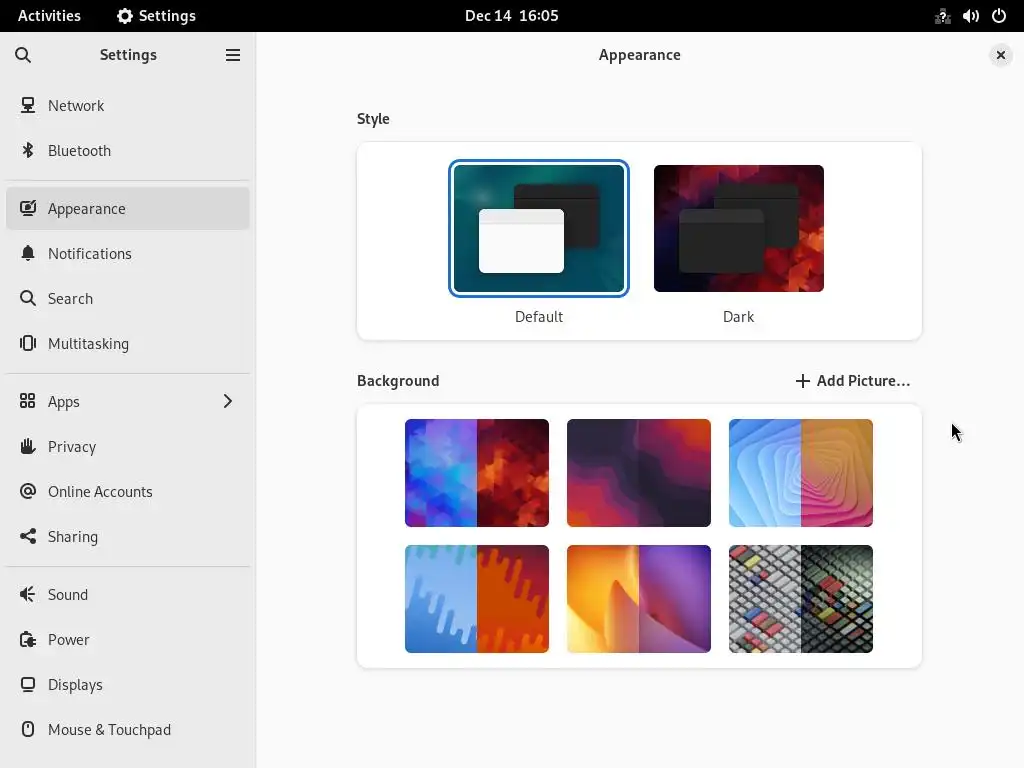Click the Privacy hand icon
The height and width of the screenshot is (768, 1024).
point(27,446)
